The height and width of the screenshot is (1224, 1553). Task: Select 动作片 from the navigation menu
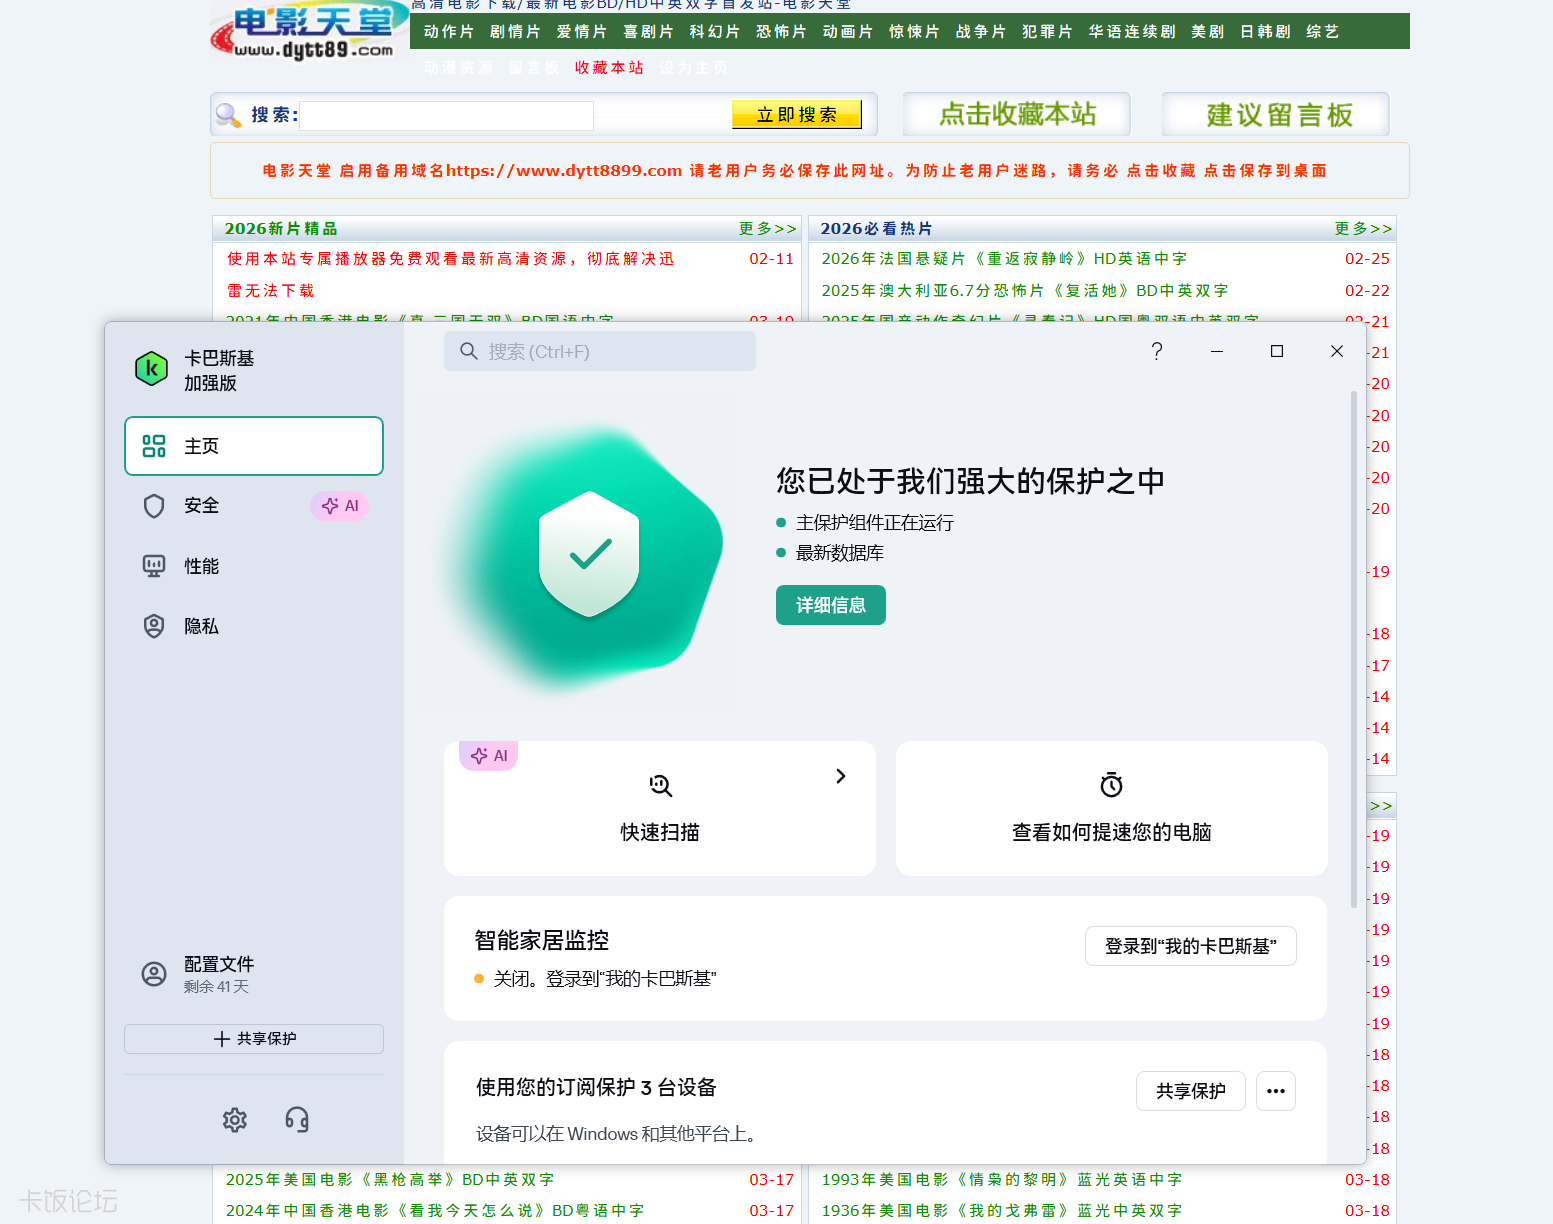pyautogui.click(x=448, y=31)
